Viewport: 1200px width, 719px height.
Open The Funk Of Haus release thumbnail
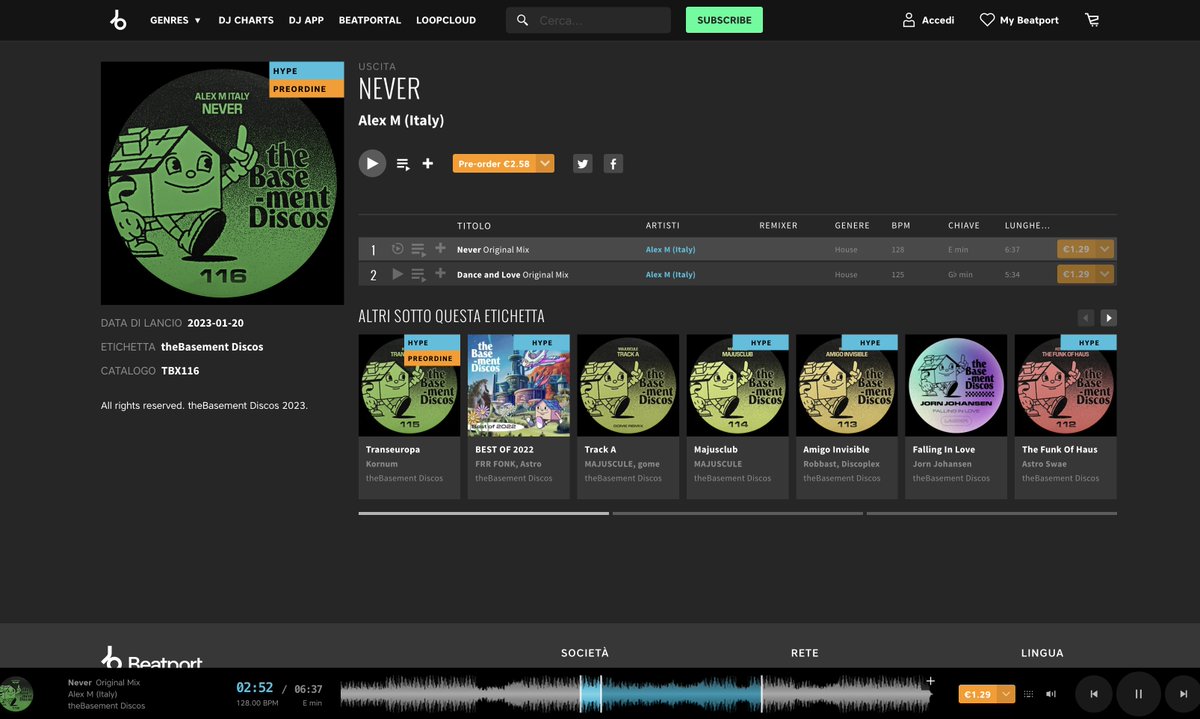click(1066, 386)
